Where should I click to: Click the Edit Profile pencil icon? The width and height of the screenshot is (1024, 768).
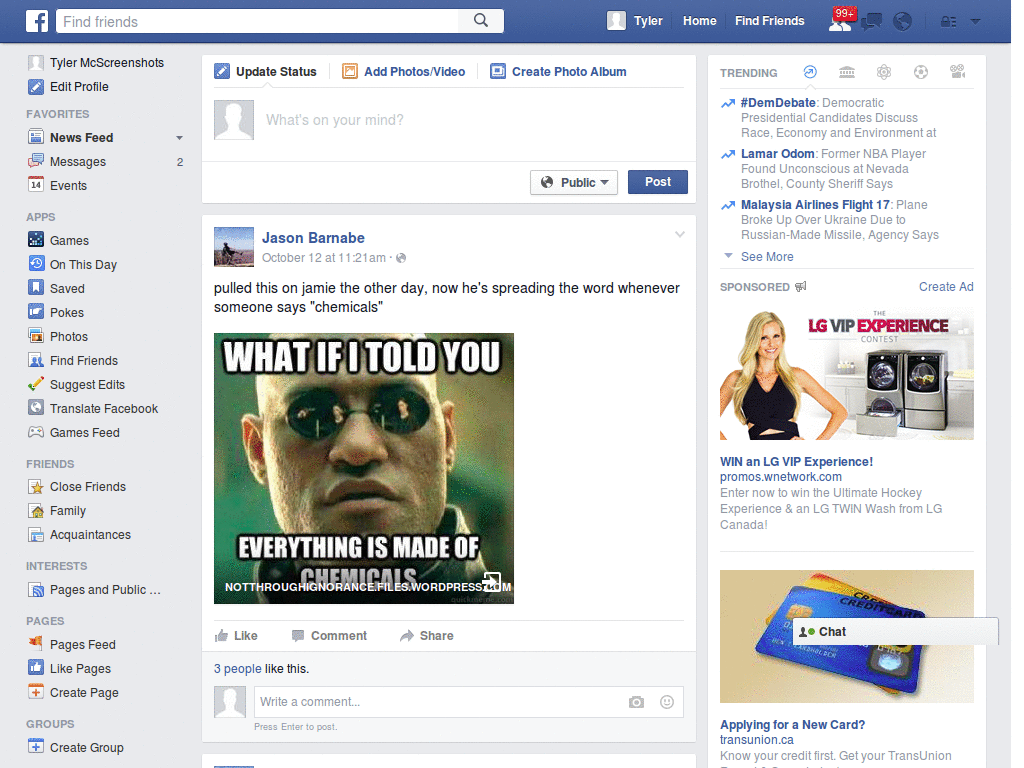[x=36, y=86]
